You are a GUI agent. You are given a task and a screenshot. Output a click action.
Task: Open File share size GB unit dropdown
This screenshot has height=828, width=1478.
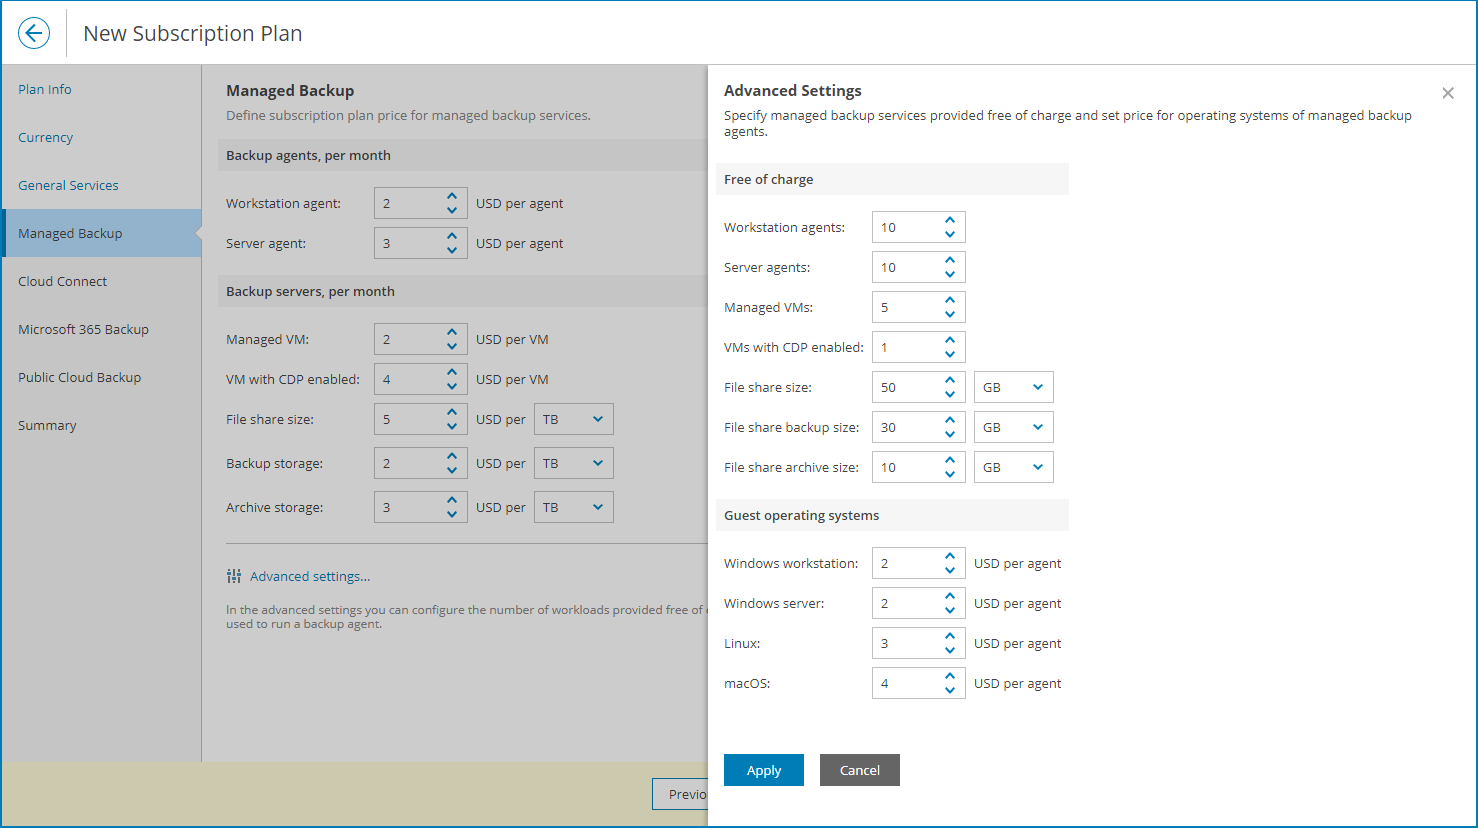1013,387
